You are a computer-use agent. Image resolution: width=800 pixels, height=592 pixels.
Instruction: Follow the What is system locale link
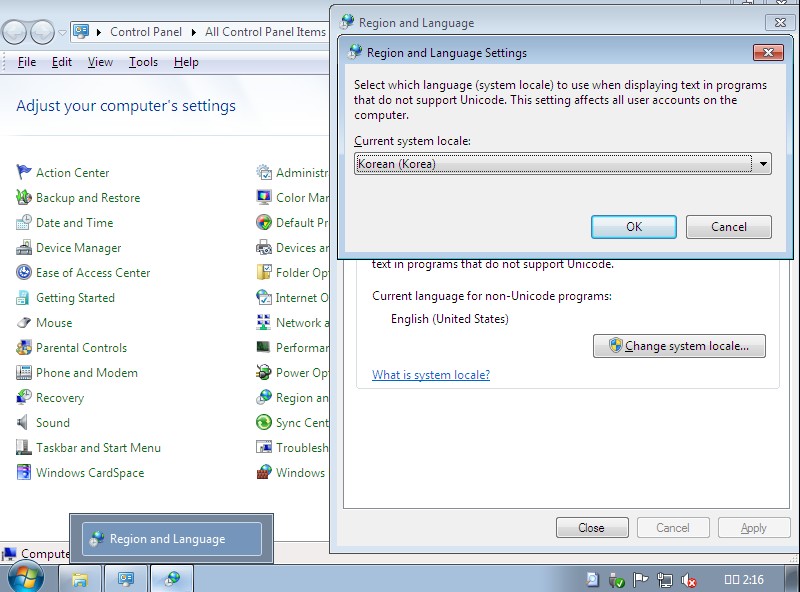pyautogui.click(x=431, y=375)
